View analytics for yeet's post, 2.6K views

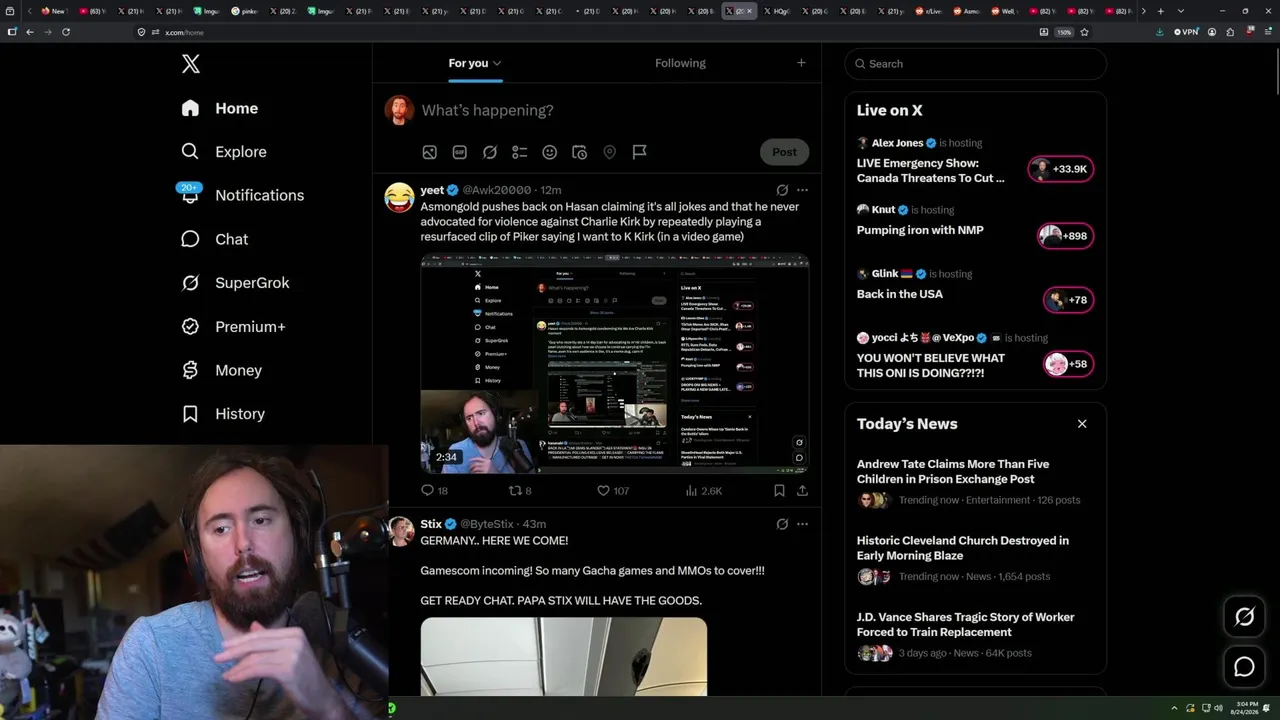[703, 491]
